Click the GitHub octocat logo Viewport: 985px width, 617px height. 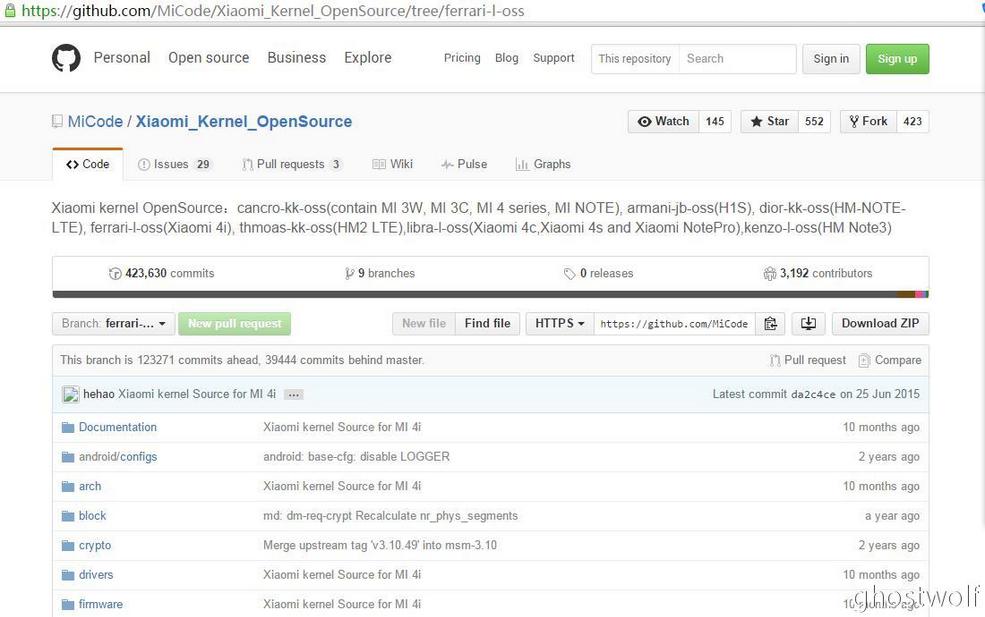pos(66,58)
